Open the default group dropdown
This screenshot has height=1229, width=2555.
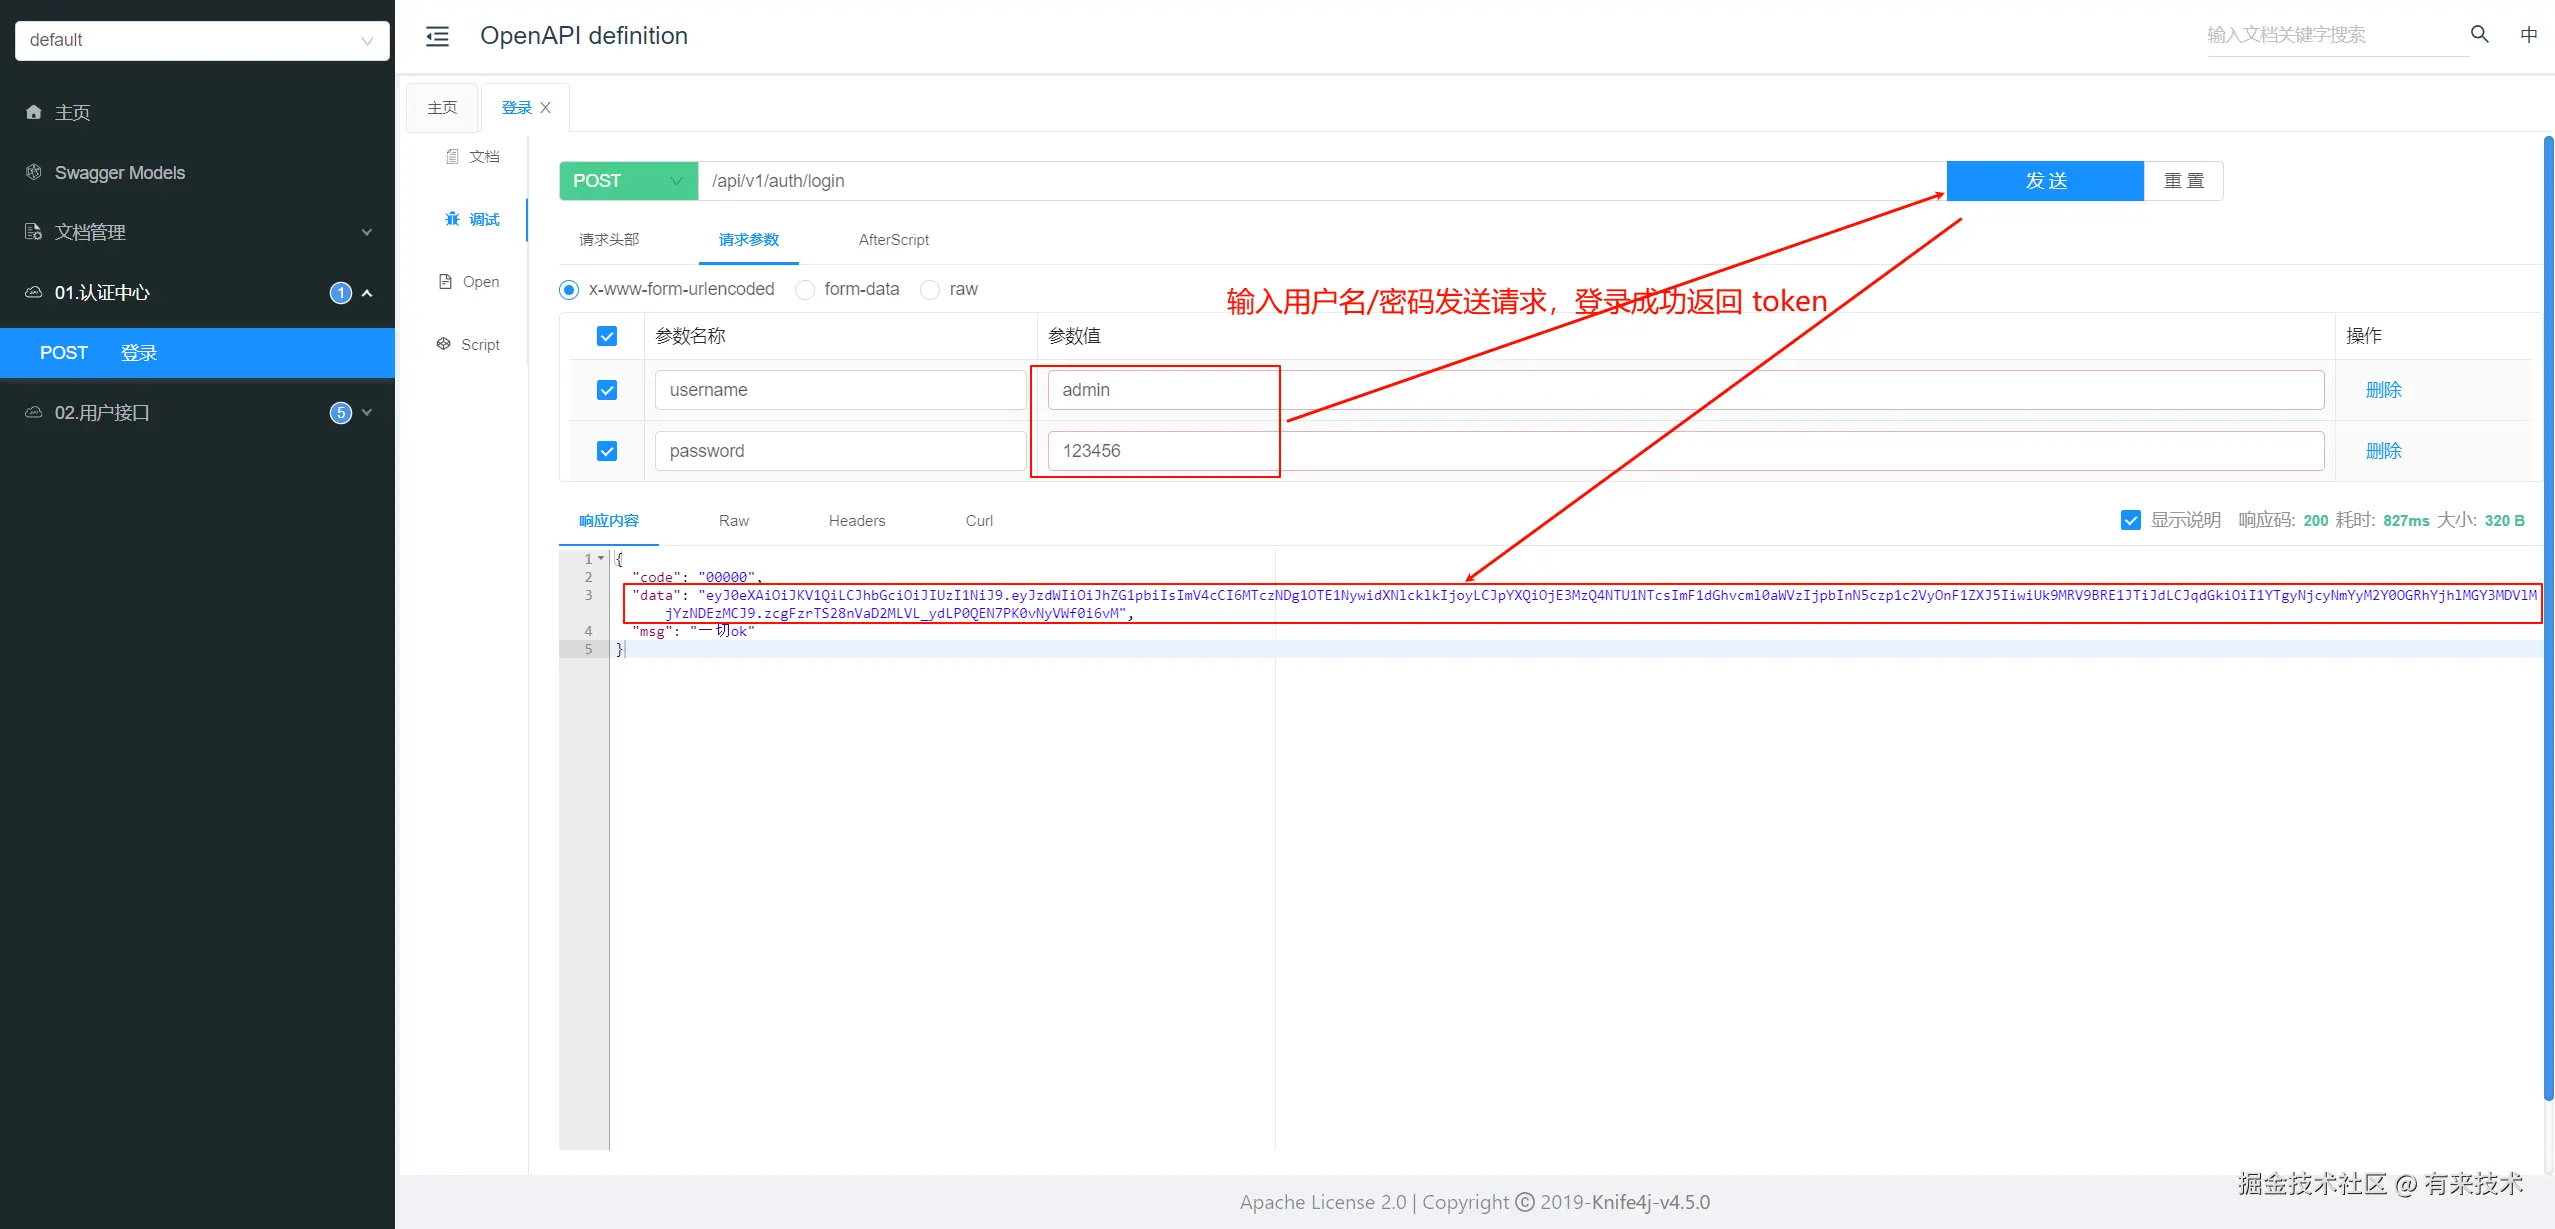(x=202, y=40)
